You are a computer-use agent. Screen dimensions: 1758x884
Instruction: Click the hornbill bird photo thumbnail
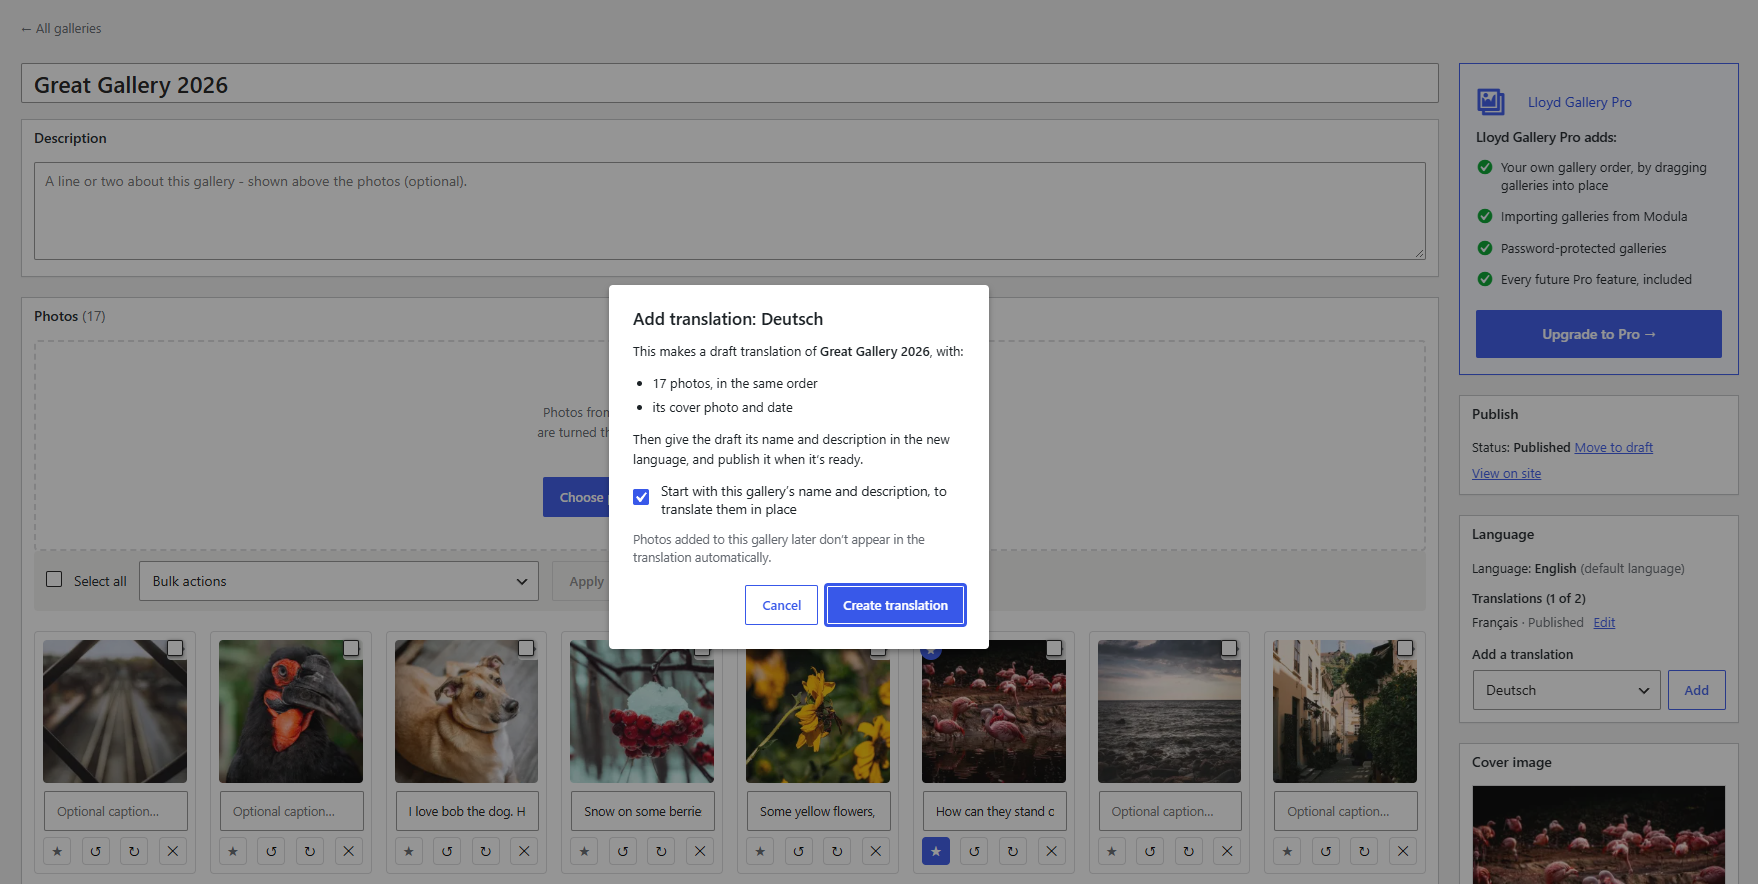(291, 711)
